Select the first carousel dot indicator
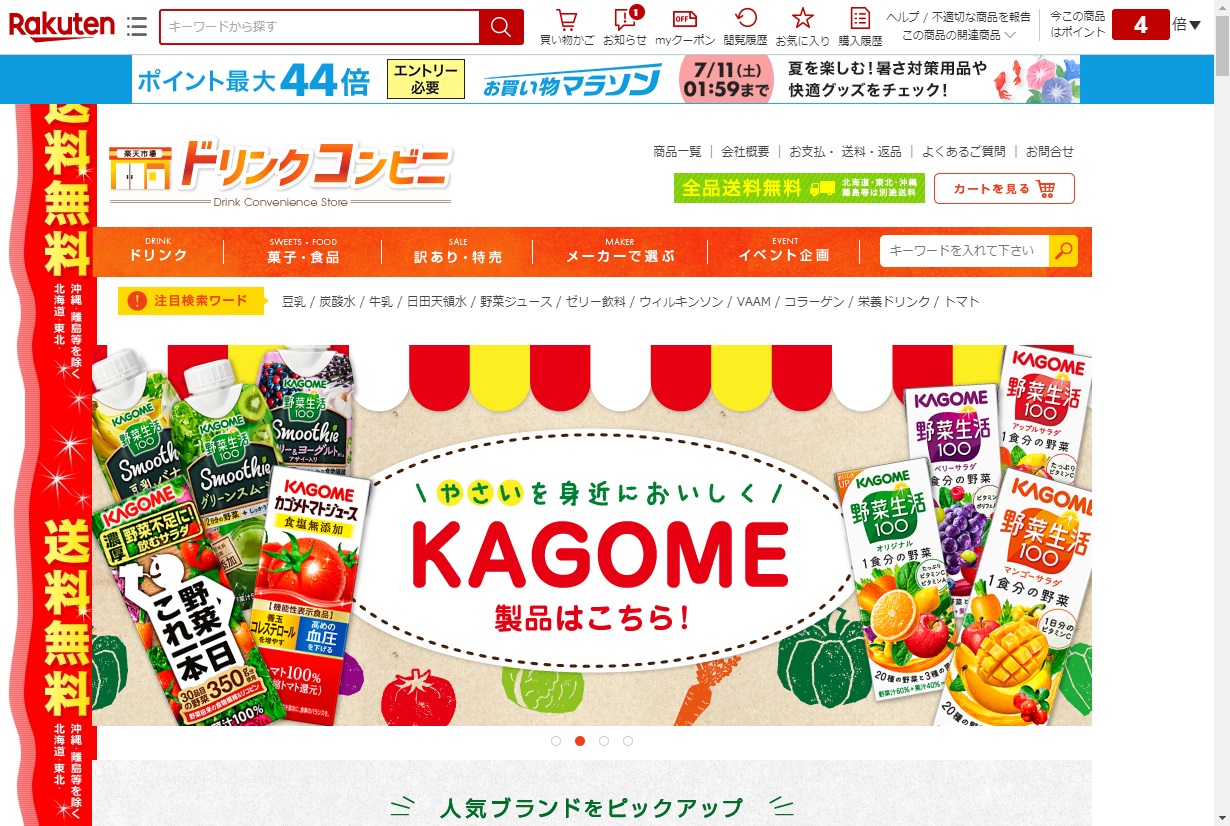Image resolution: width=1230 pixels, height=826 pixels. pyautogui.click(x=556, y=741)
